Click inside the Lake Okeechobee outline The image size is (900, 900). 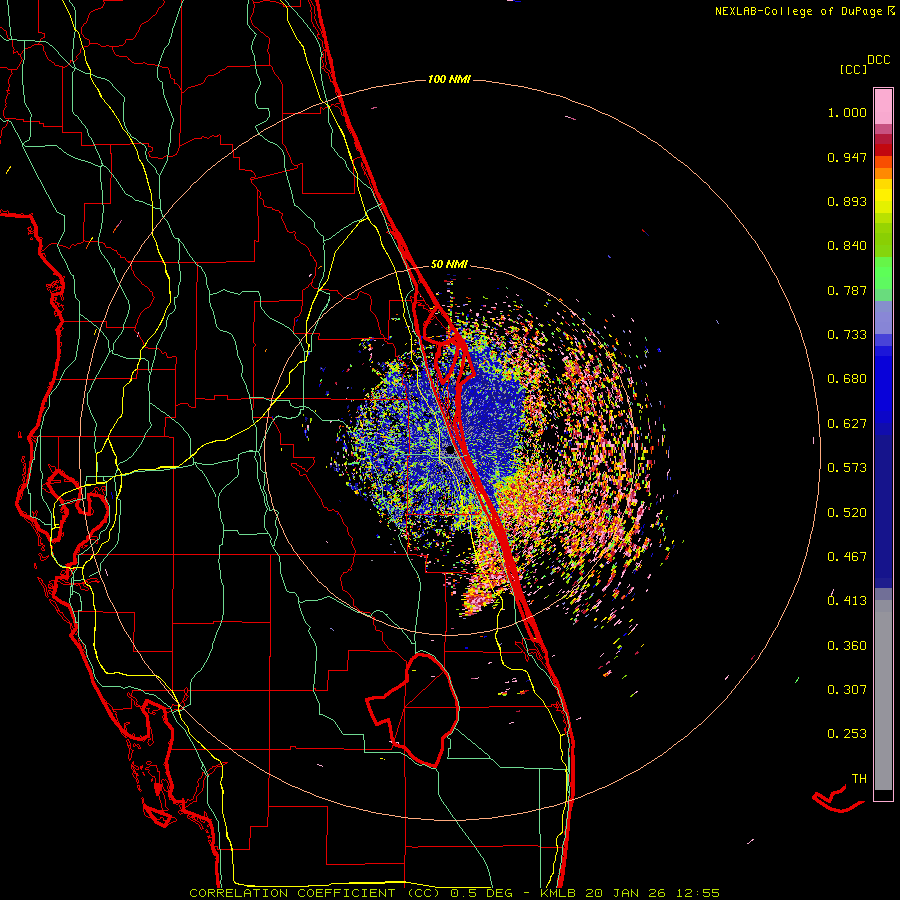tap(425, 709)
